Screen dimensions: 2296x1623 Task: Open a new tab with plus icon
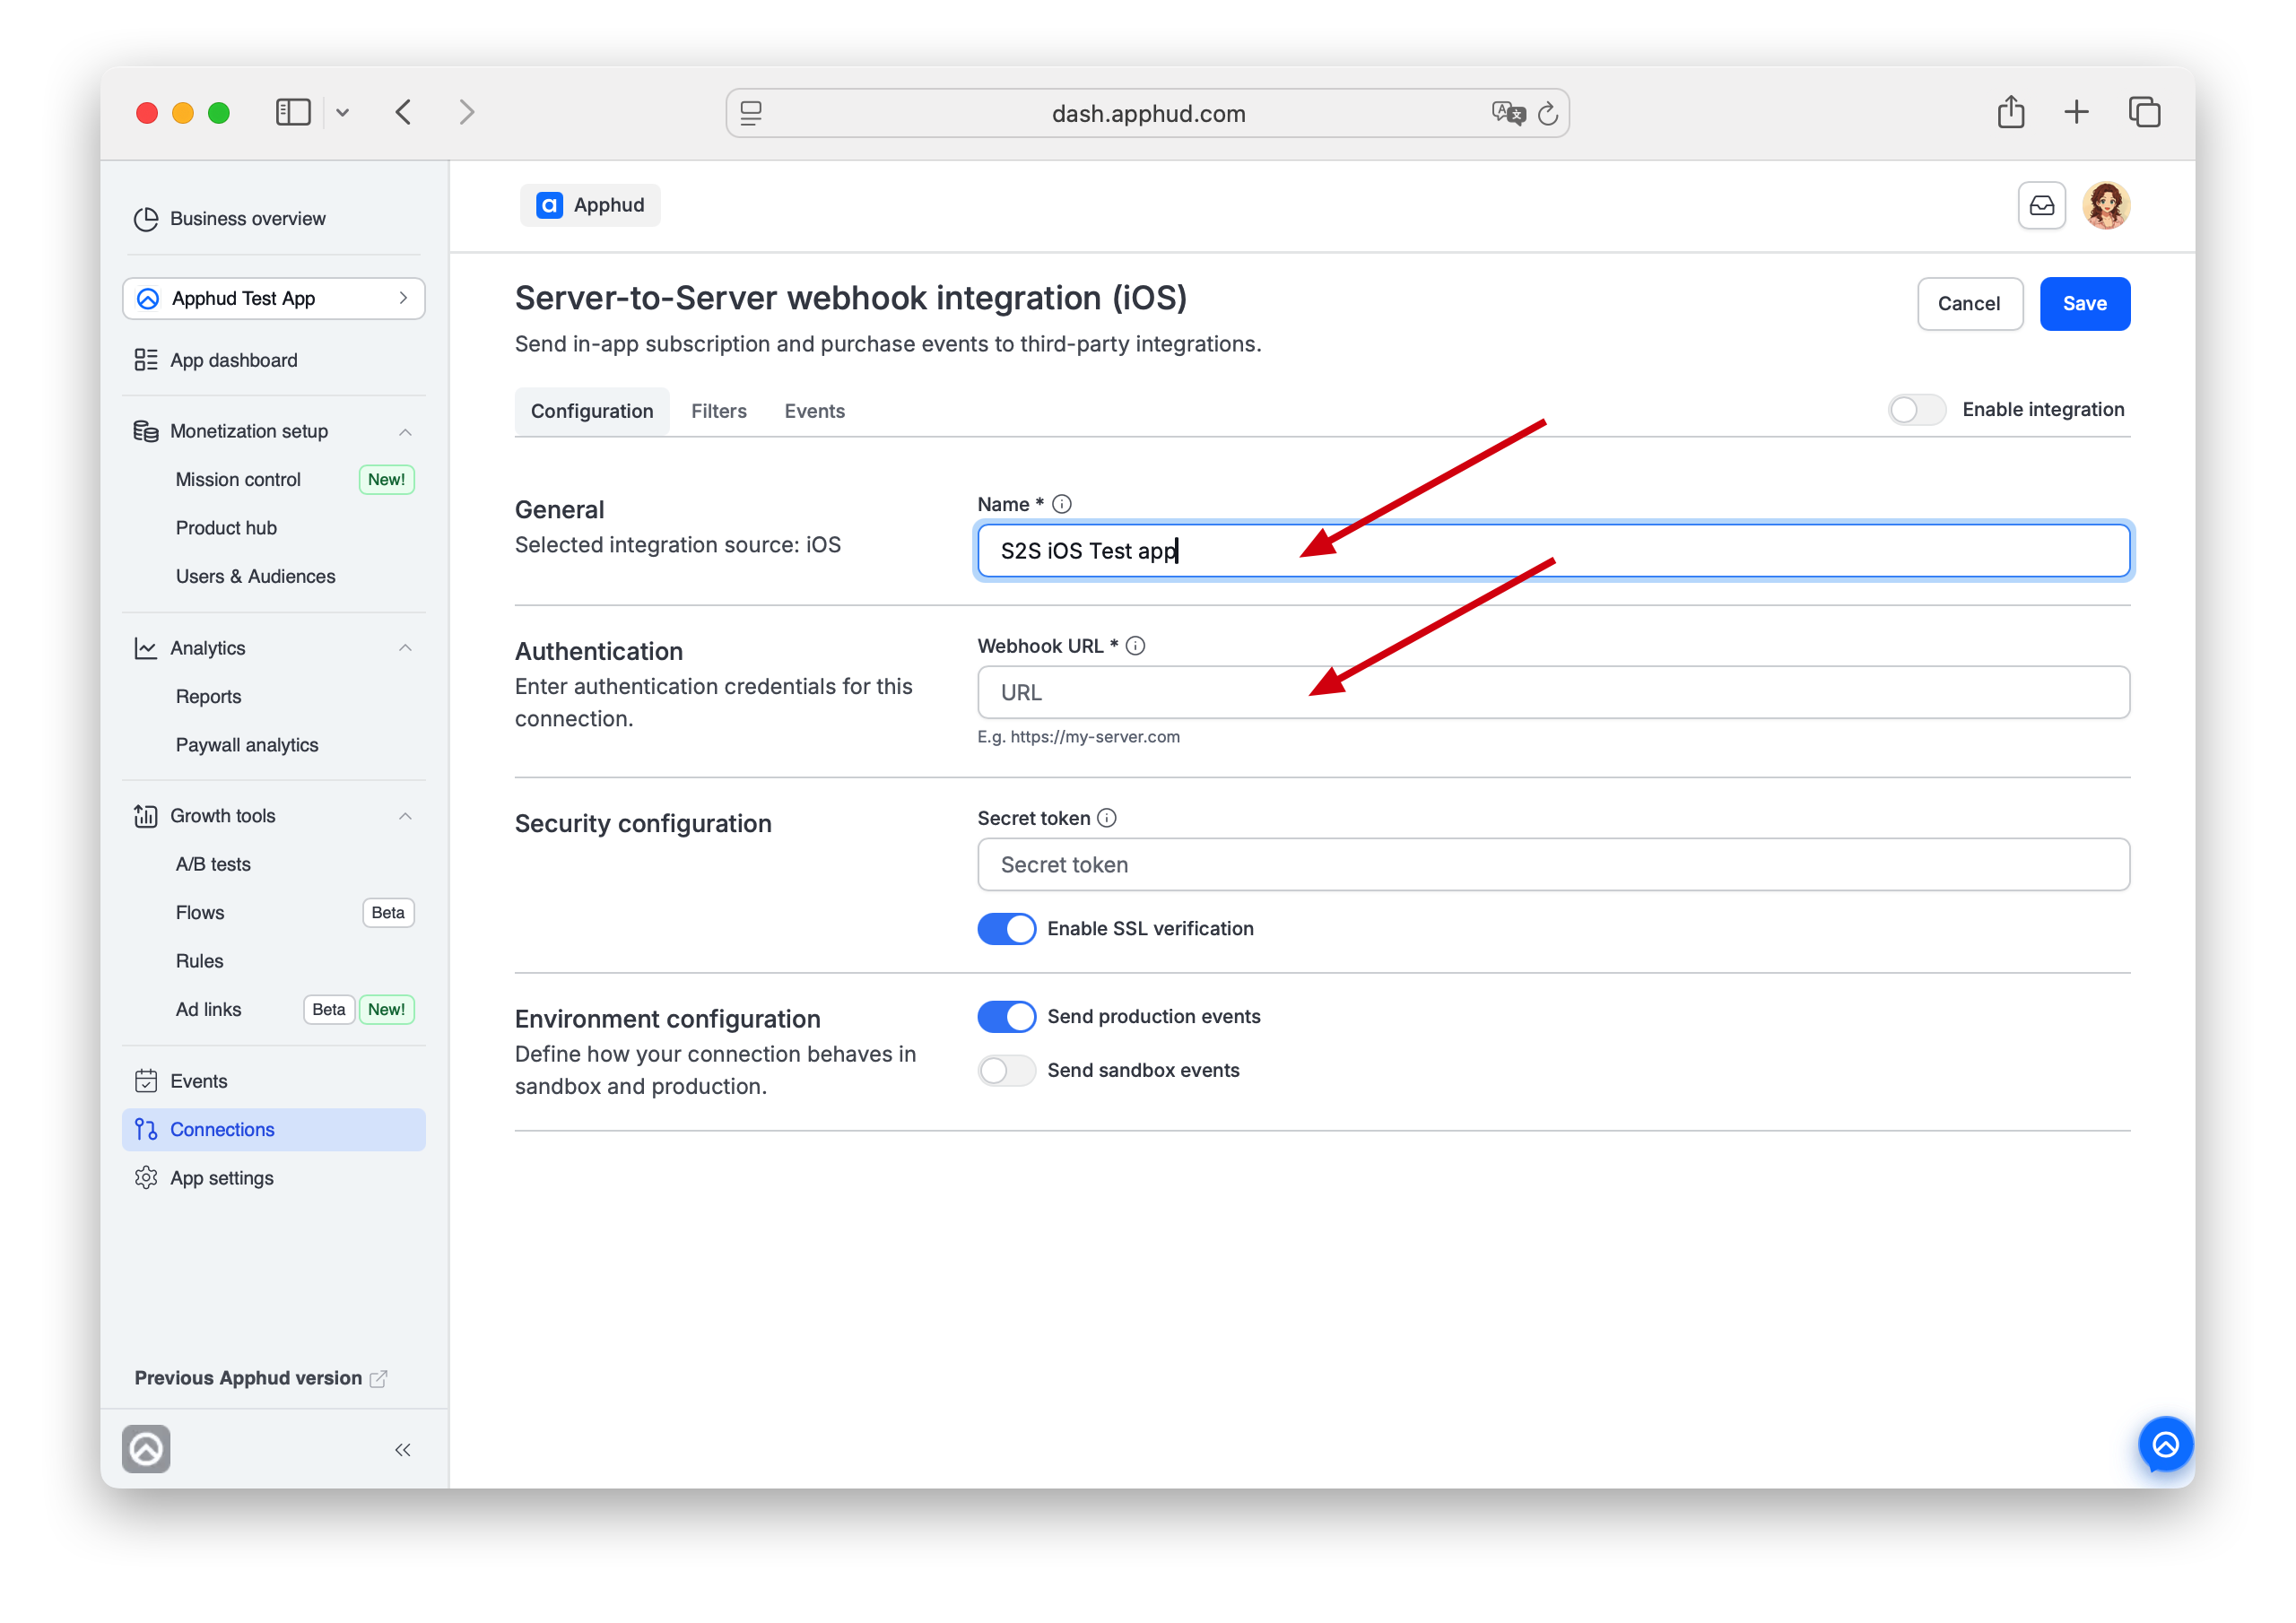pyautogui.click(x=2076, y=112)
